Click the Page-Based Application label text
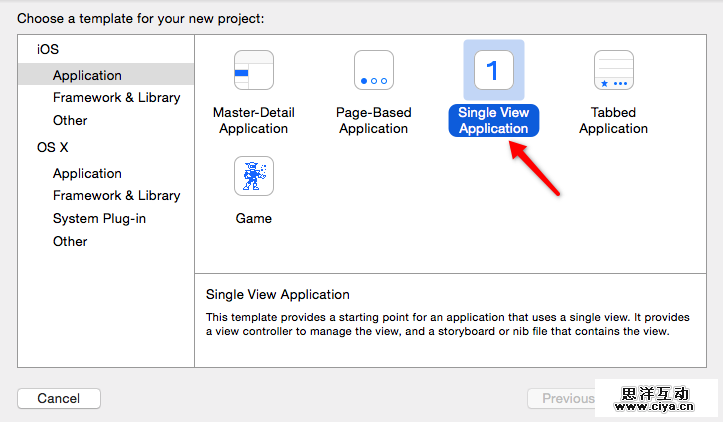 [x=373, y=120]
